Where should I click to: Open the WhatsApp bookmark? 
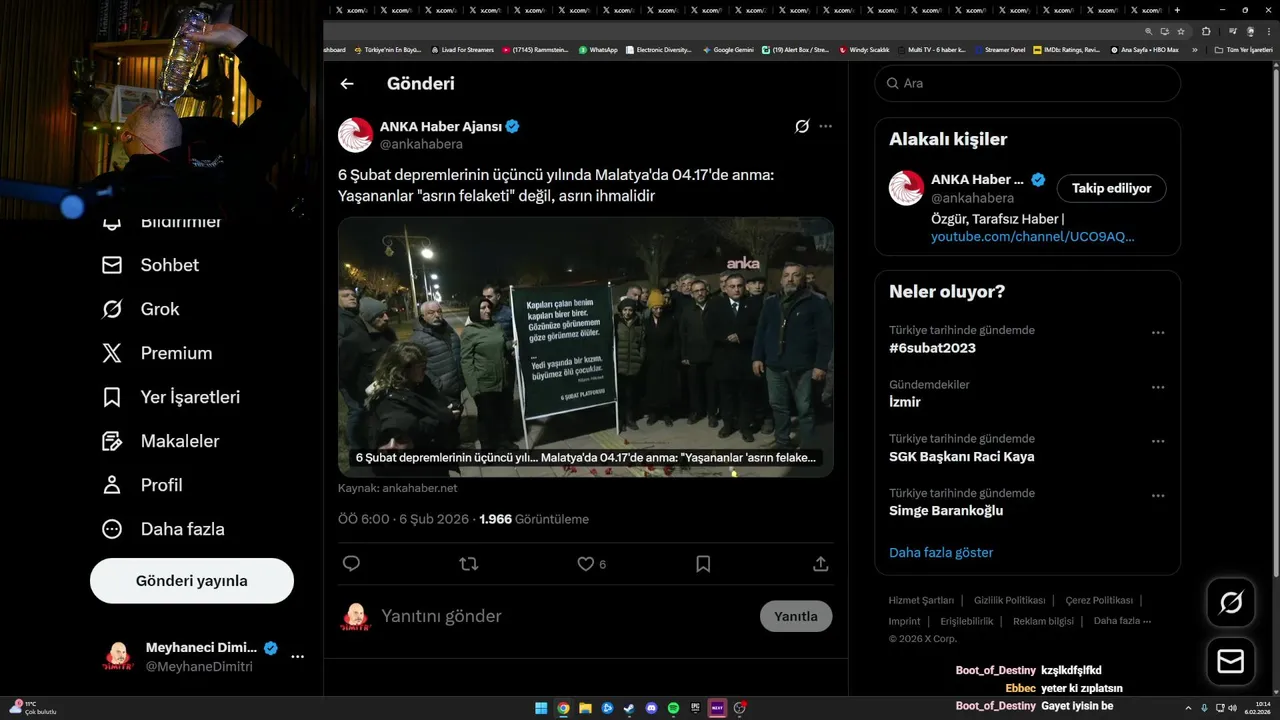[598, 50]
